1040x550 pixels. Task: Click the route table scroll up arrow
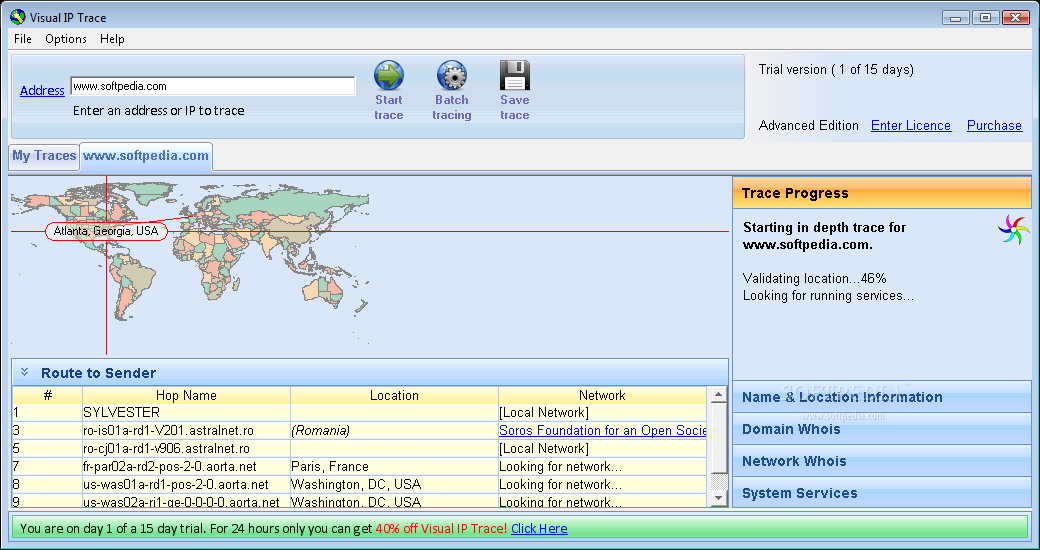point(718,395)
